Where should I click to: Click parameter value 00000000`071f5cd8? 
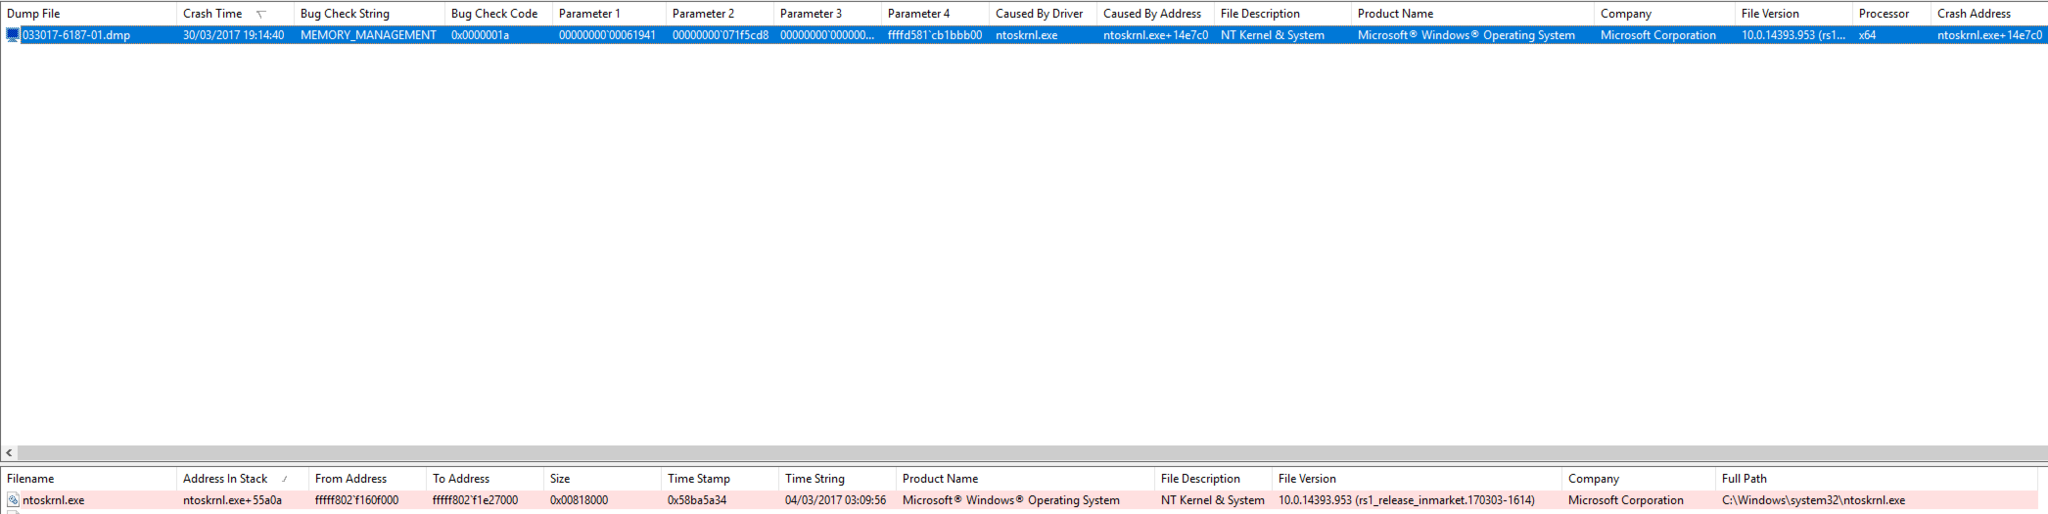pos(720,35)
